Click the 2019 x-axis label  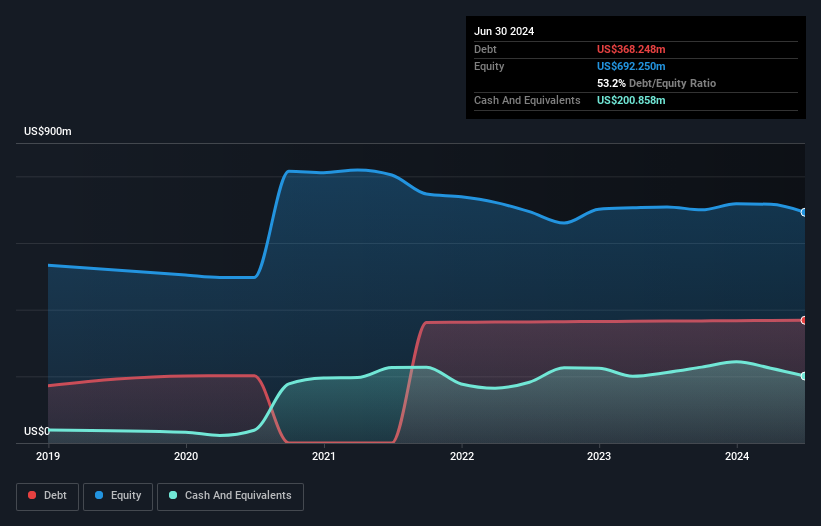tap(48, 456)
